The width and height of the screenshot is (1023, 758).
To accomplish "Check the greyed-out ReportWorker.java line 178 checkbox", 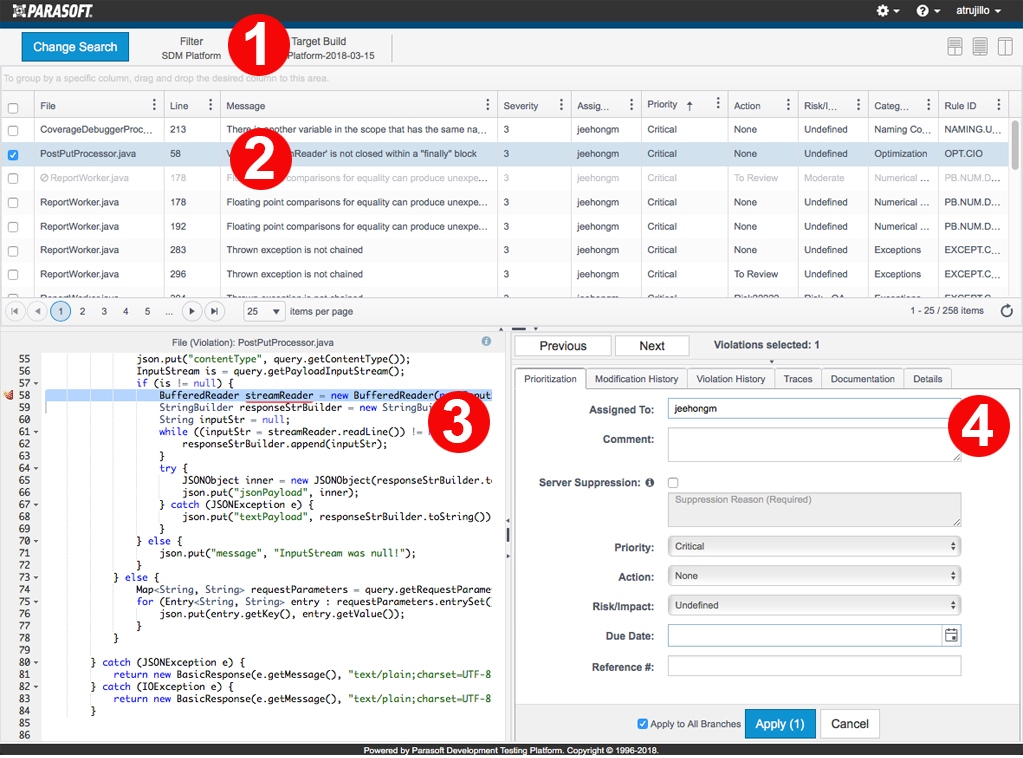I will (13, 178).
